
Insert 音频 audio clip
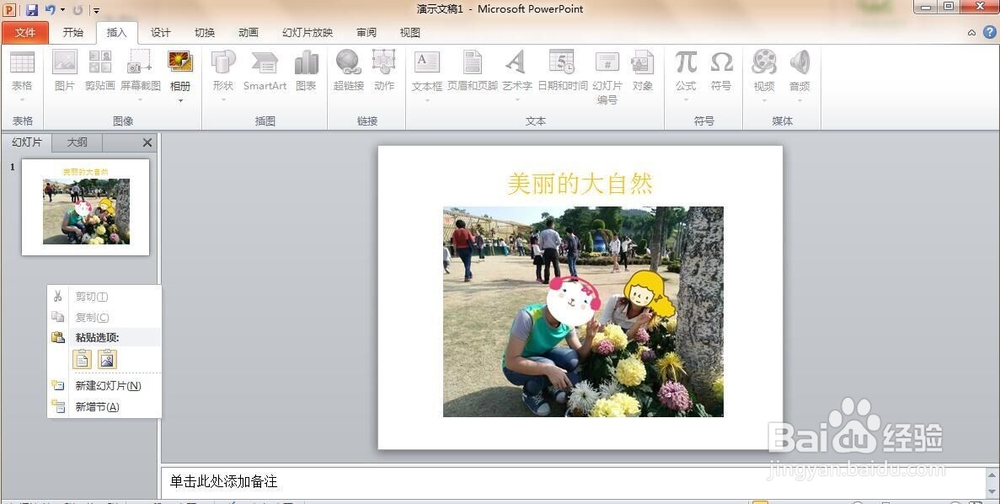tap(800, 75)
